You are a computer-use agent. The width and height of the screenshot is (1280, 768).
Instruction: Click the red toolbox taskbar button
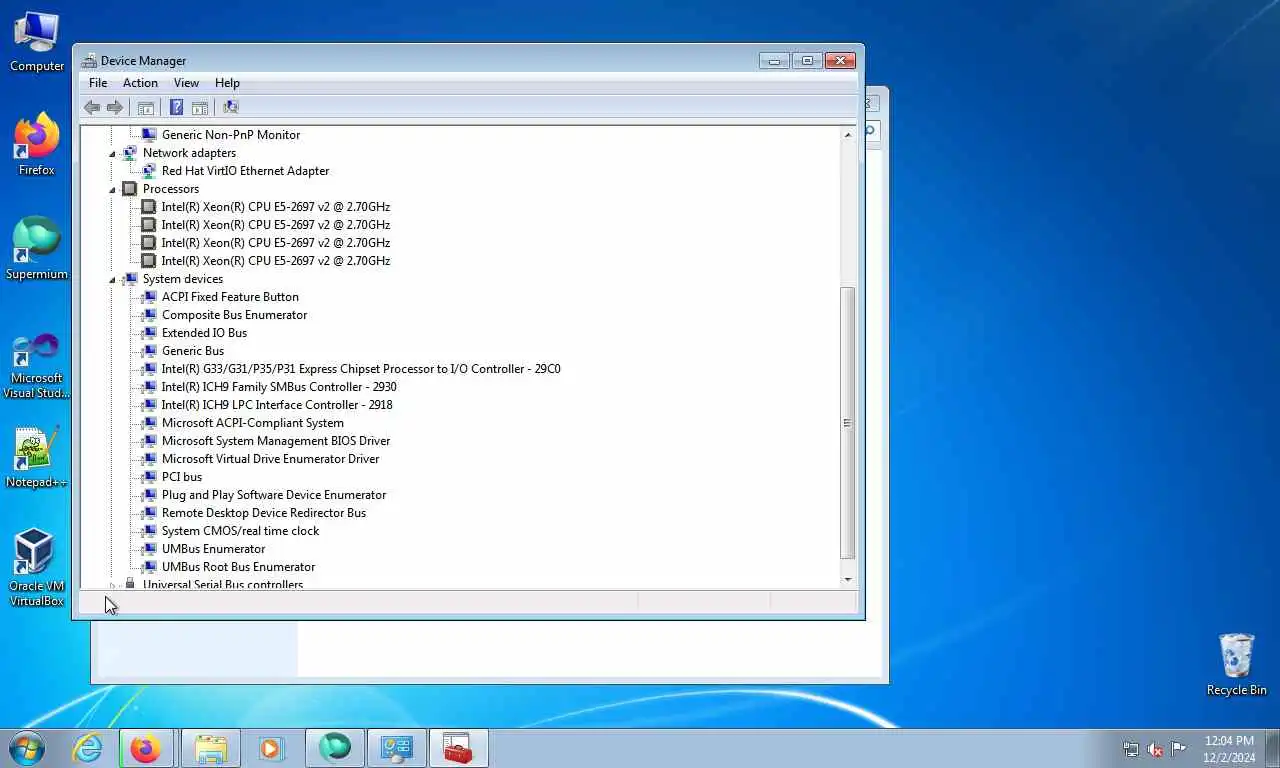[x=458, y=748]
